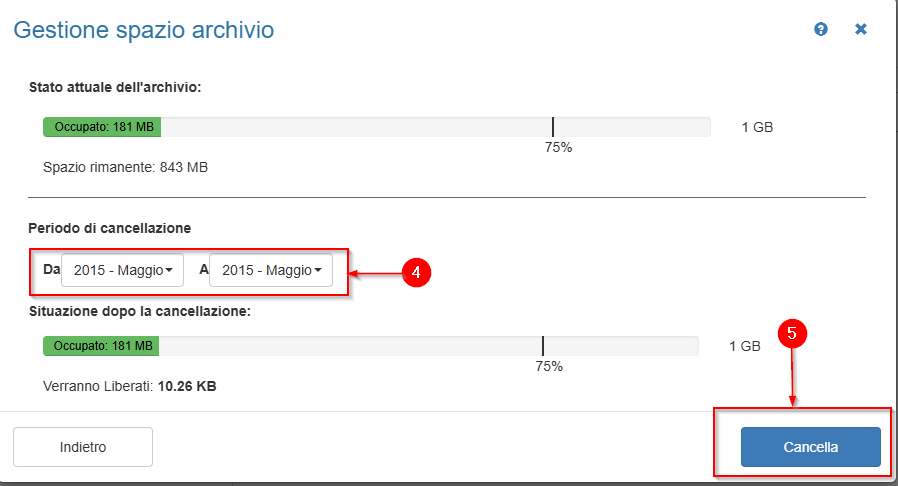The image size is (898, 486).
Task: Click the red annotation circle numbered 4
Action: tap(416, 272)
